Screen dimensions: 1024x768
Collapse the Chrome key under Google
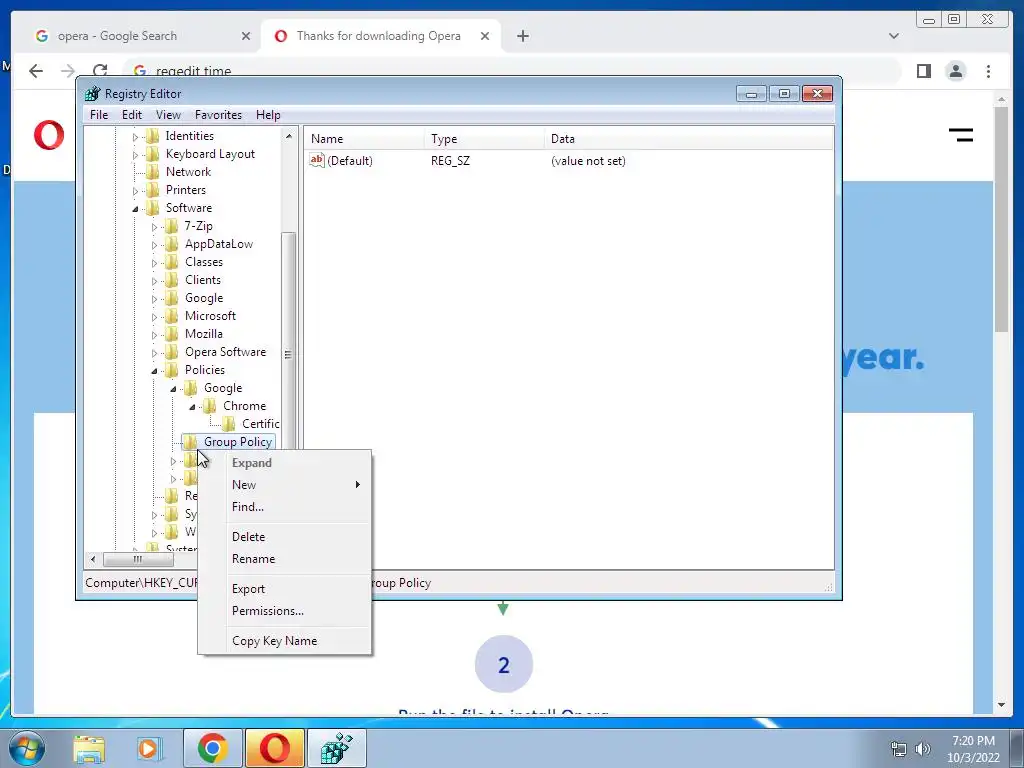pyautogui.click(x=192, y=407)
